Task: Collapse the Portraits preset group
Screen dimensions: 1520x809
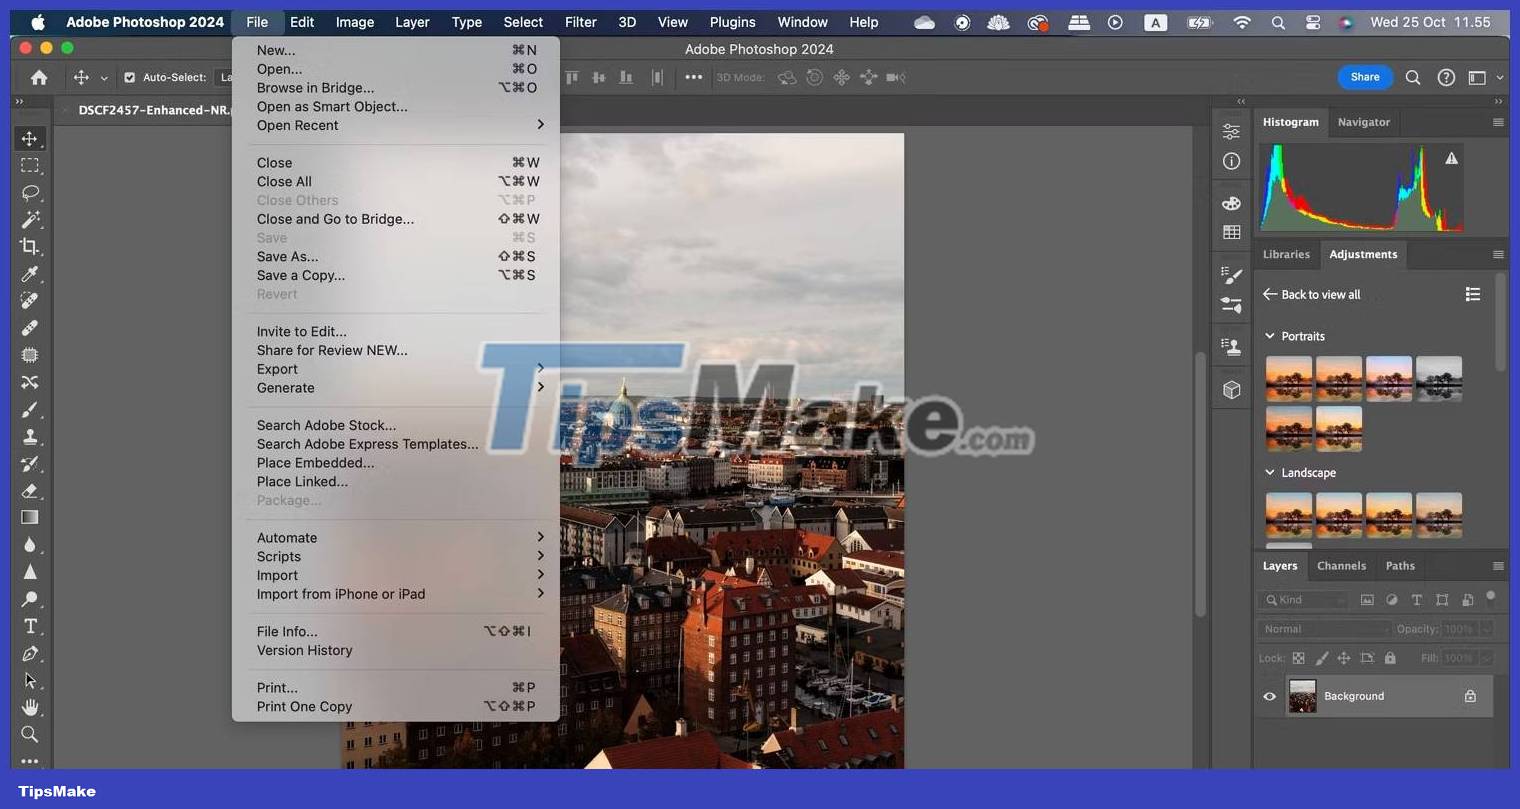Action: pyautogui.click(x=1270, y=336)
